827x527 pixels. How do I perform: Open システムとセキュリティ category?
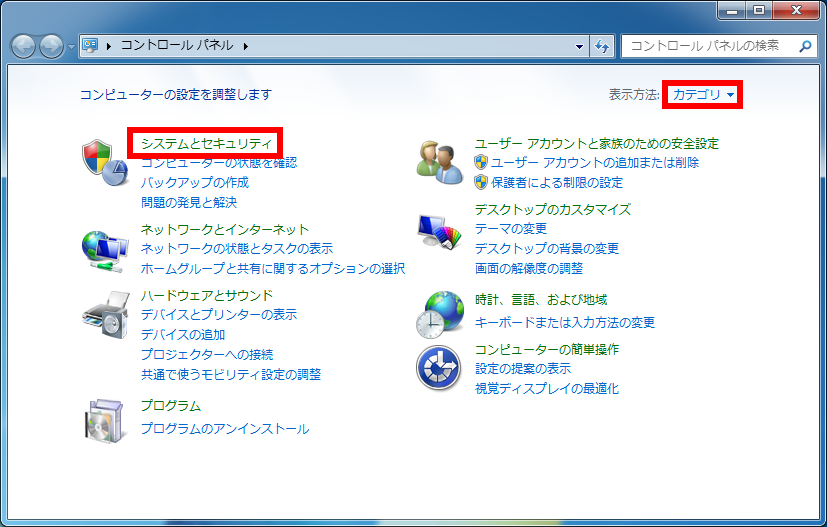[206, 143]
